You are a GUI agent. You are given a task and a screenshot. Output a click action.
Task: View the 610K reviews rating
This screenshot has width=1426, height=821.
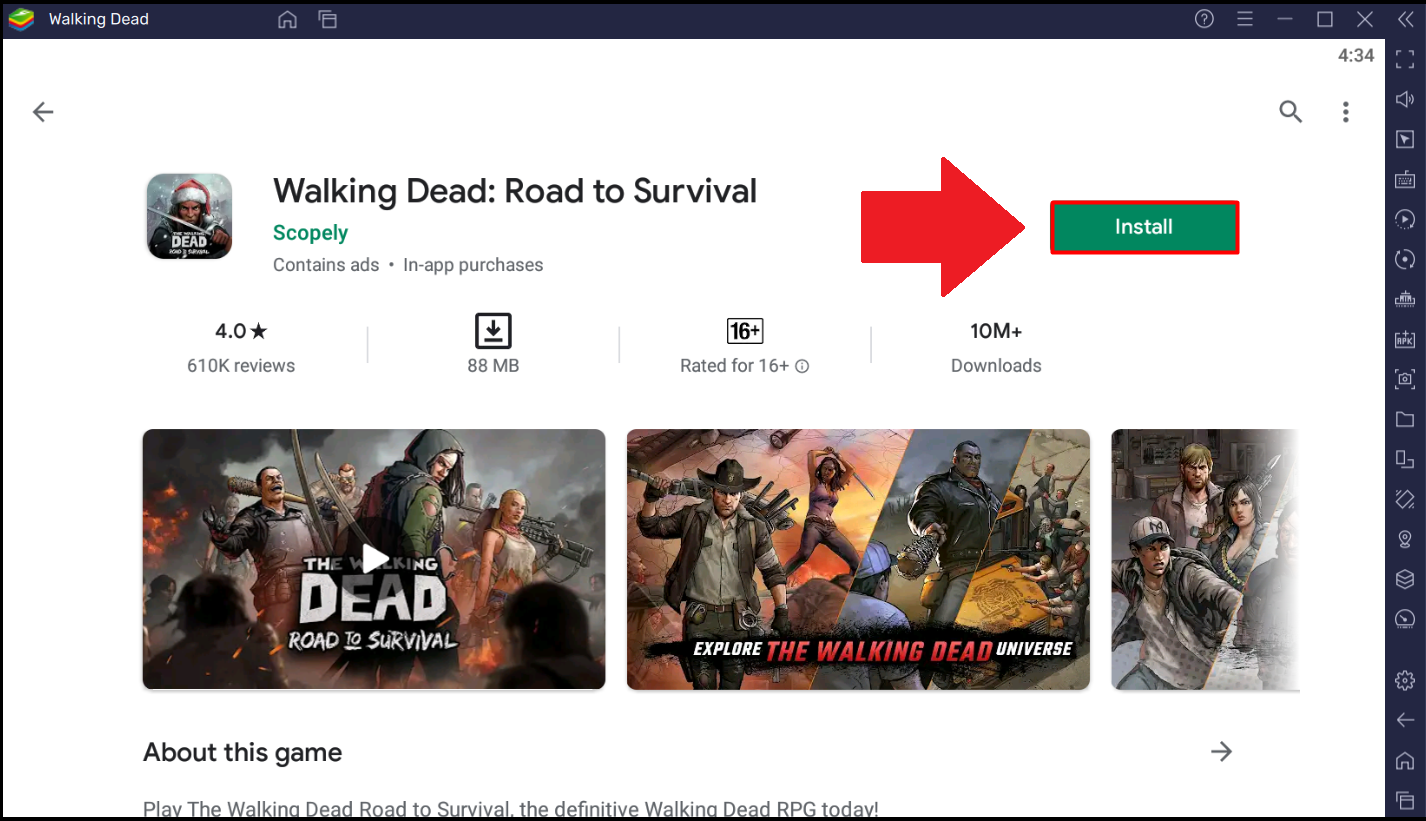[241, 347]
